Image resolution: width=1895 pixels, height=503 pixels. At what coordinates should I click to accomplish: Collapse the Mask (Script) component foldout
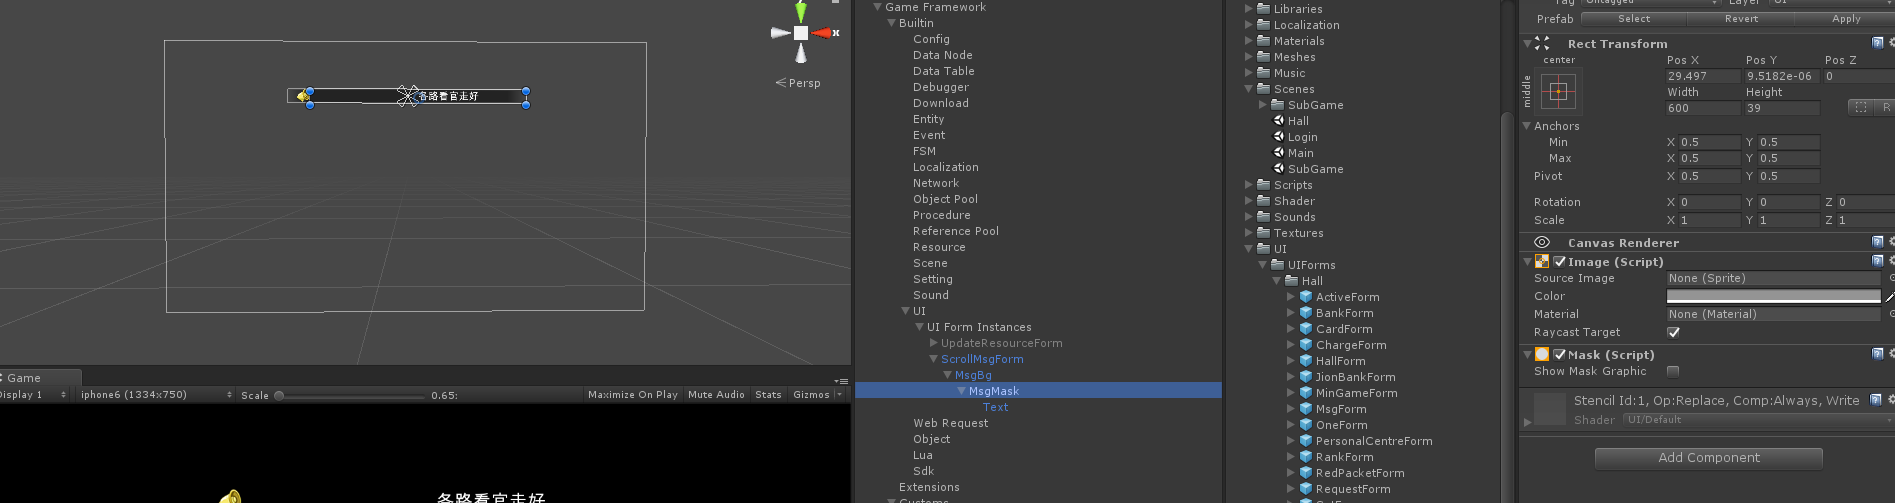[x=1526, y=354]
